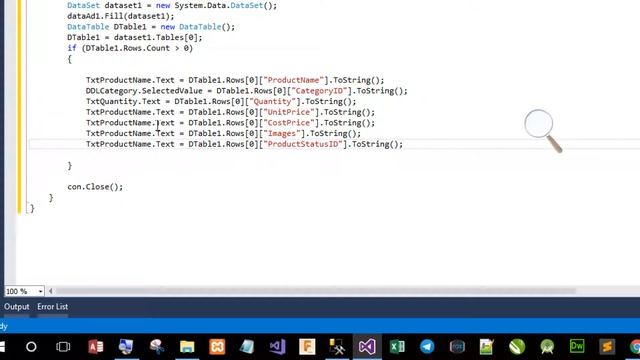
Task: Place cursor in DDLCategory.SelectedValue
Action: pyautogui.click(x=144, y=91)
